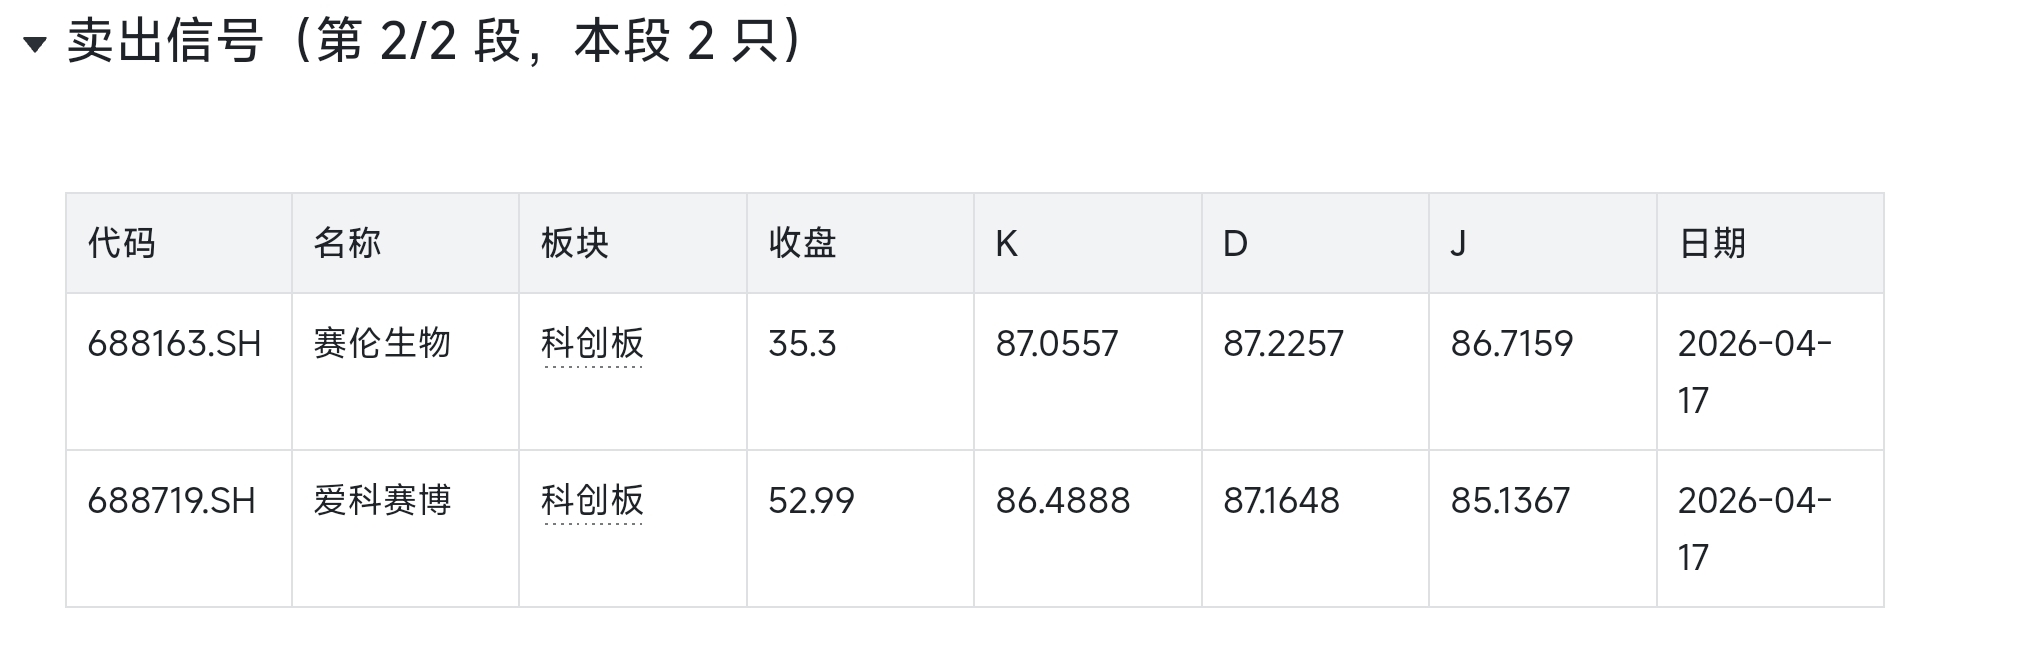Click stock code 688163.SH cell
This screenshot has width=2032, height=647.
point(174,344)
